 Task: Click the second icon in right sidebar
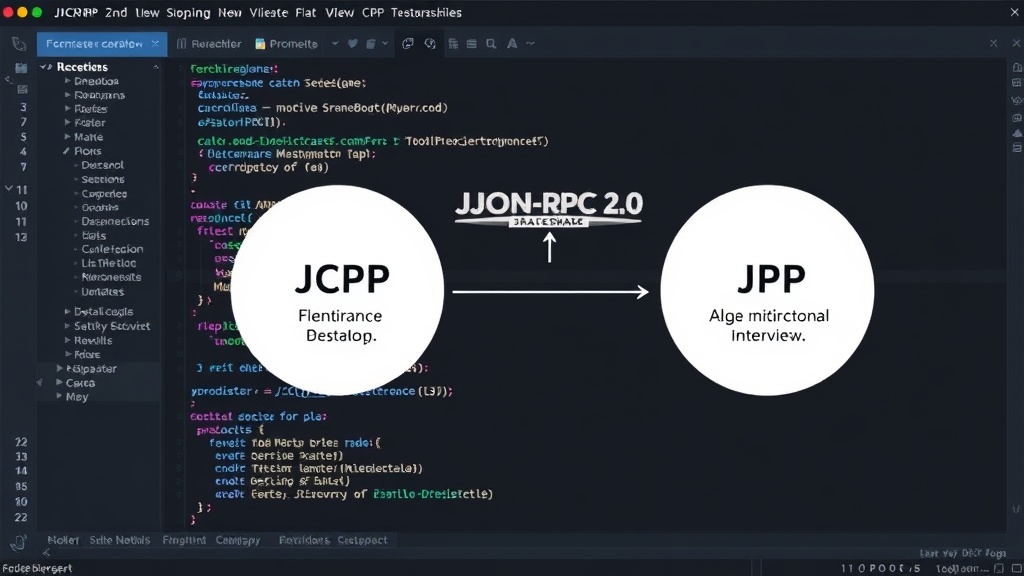[x=1017, y=83]
